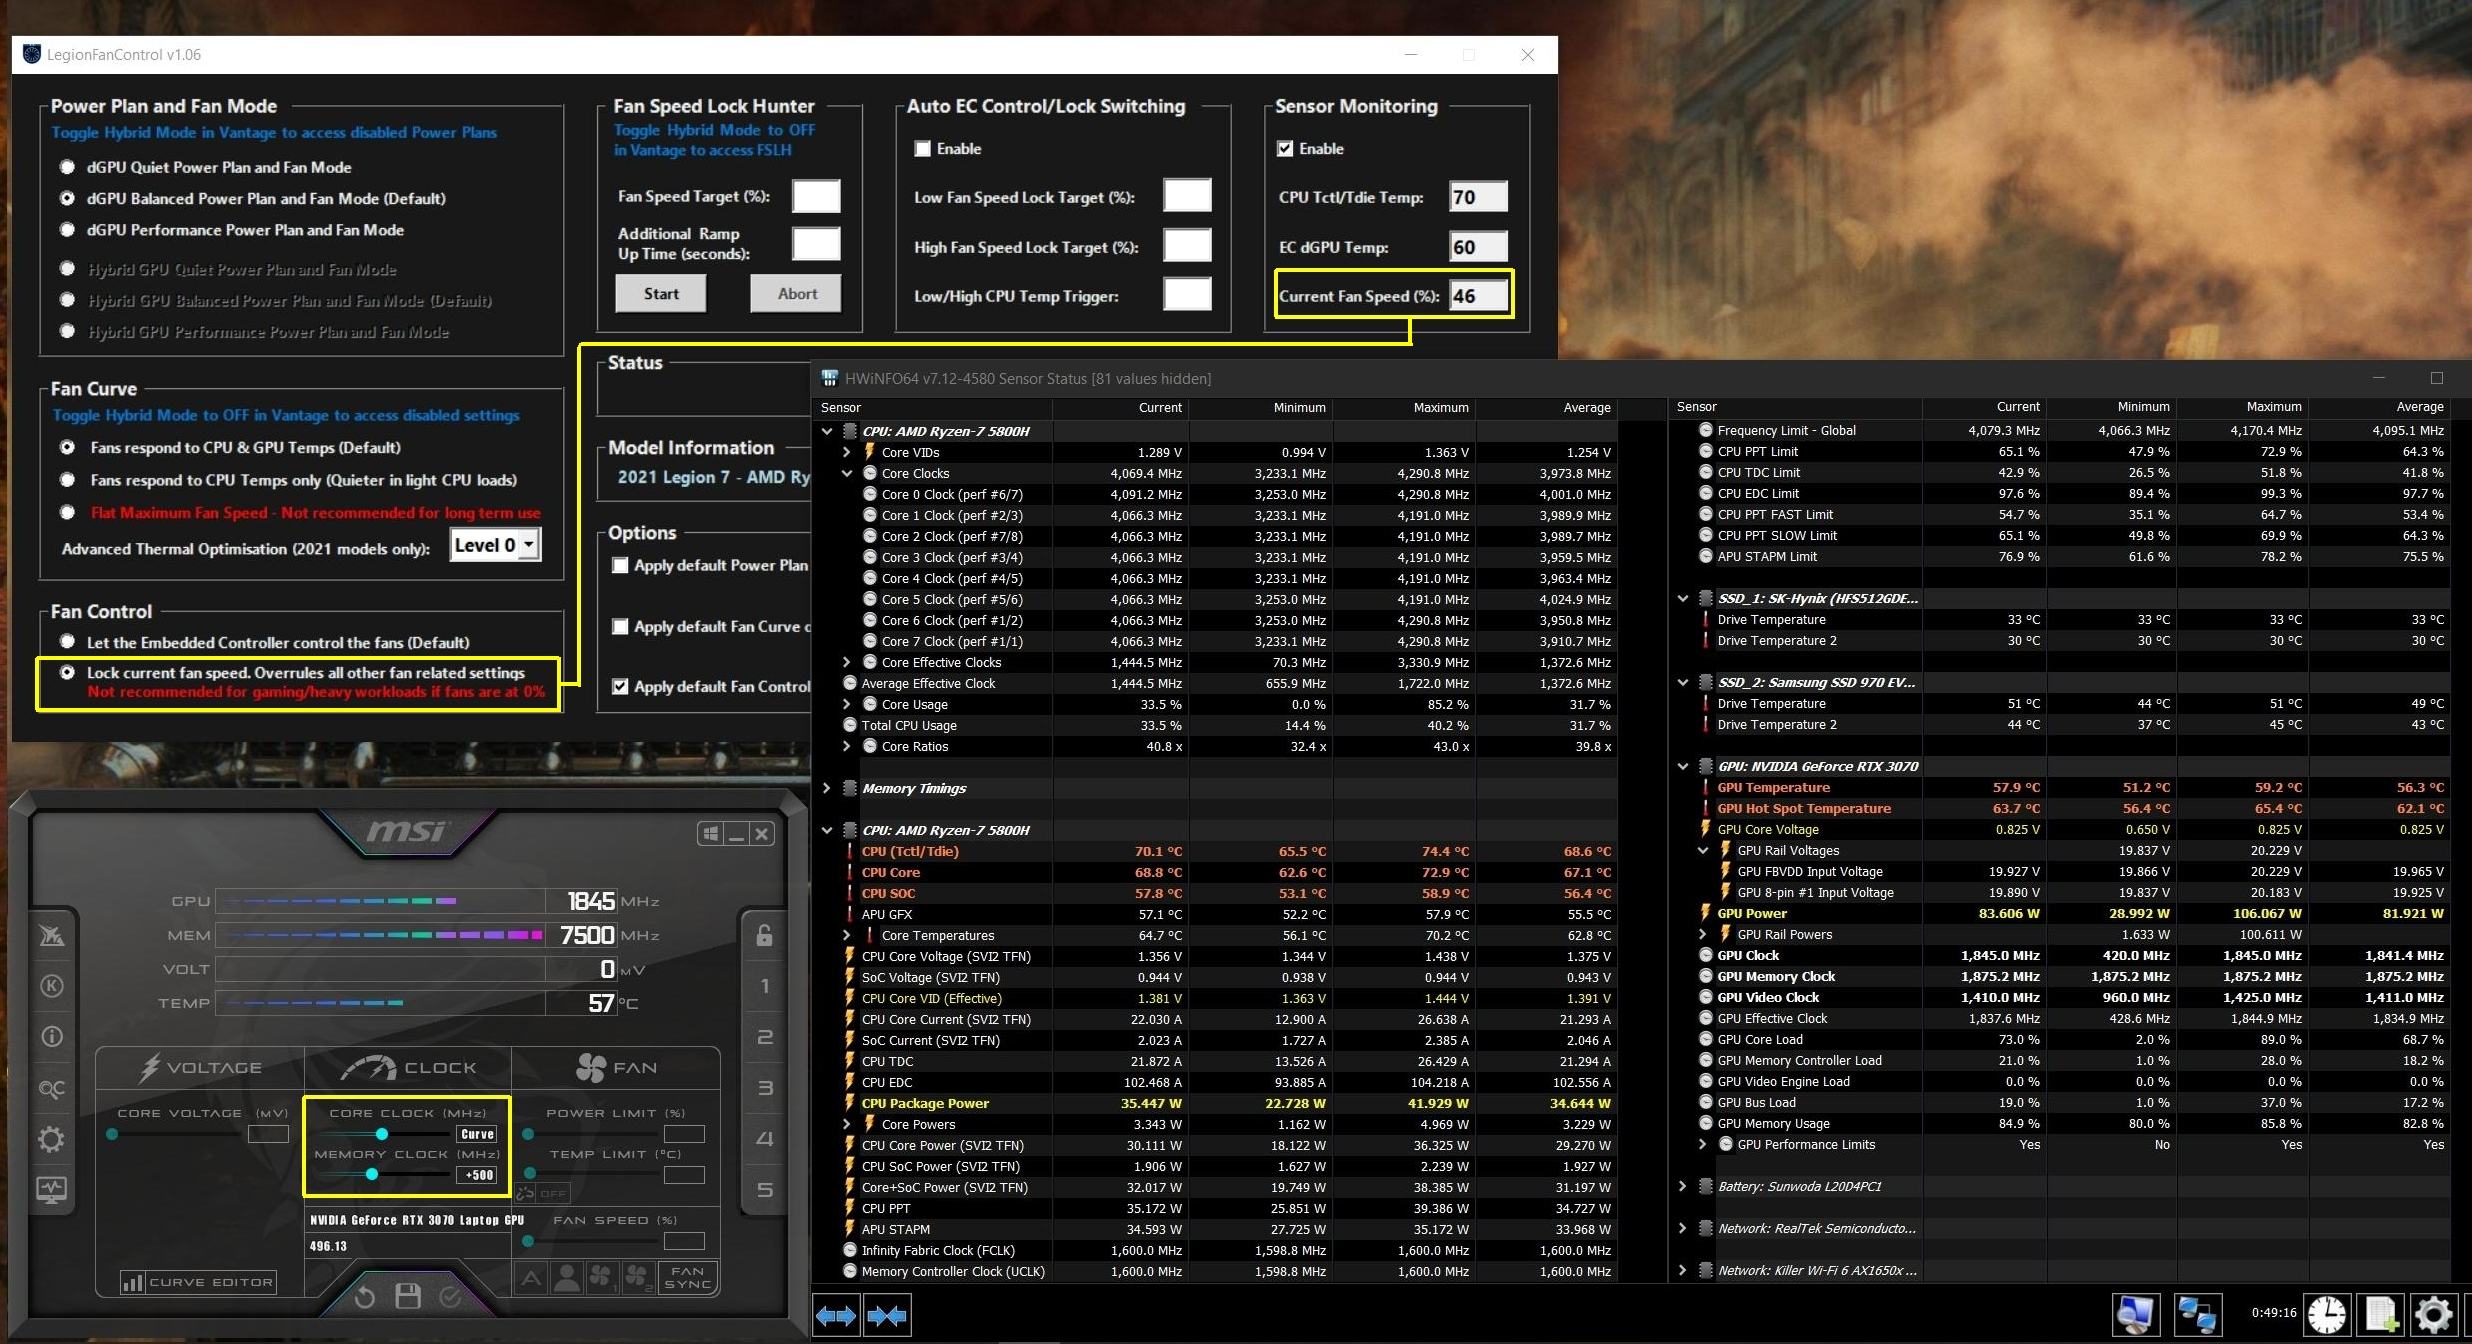Open MSI Afterburner Kombustor stress test icon
The height and width of the screenshot is (1344, 2472).
(52, 986)
